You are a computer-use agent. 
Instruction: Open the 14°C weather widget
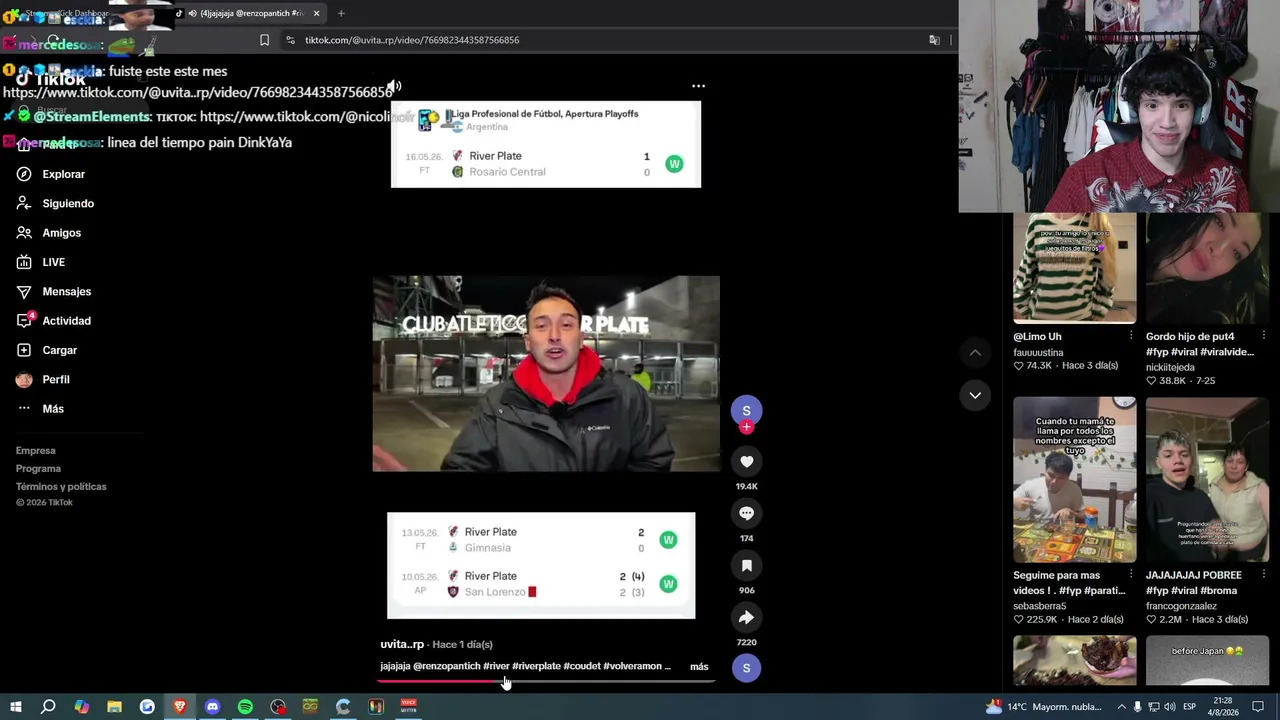tap(1043, 707)
